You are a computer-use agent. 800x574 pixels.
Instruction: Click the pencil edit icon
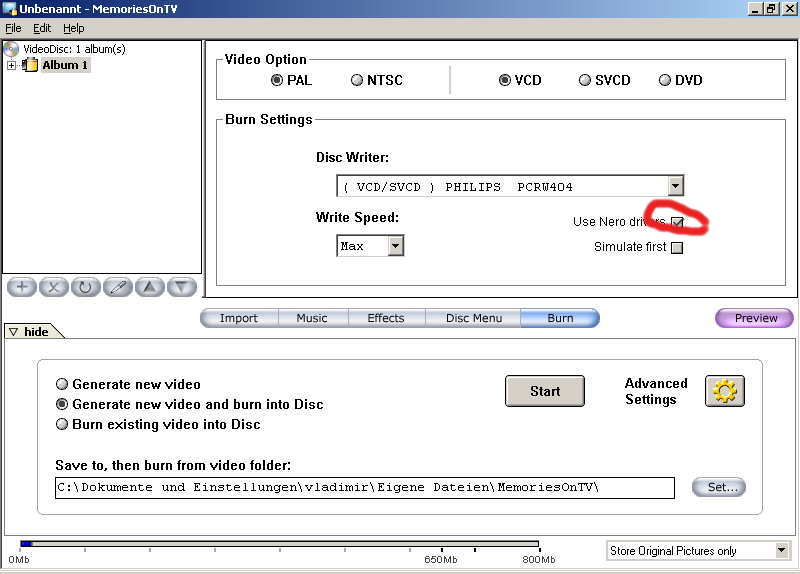pos(117,287)
